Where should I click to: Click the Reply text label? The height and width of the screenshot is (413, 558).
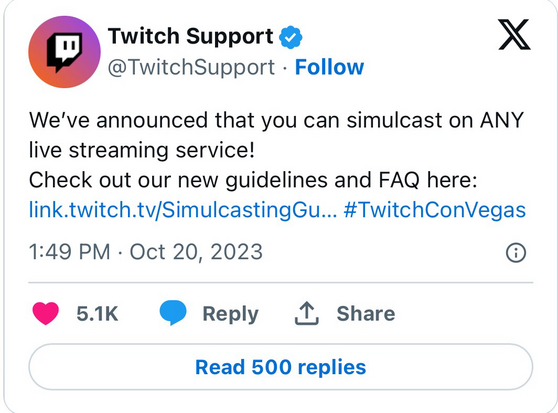[x=231, y=314]
